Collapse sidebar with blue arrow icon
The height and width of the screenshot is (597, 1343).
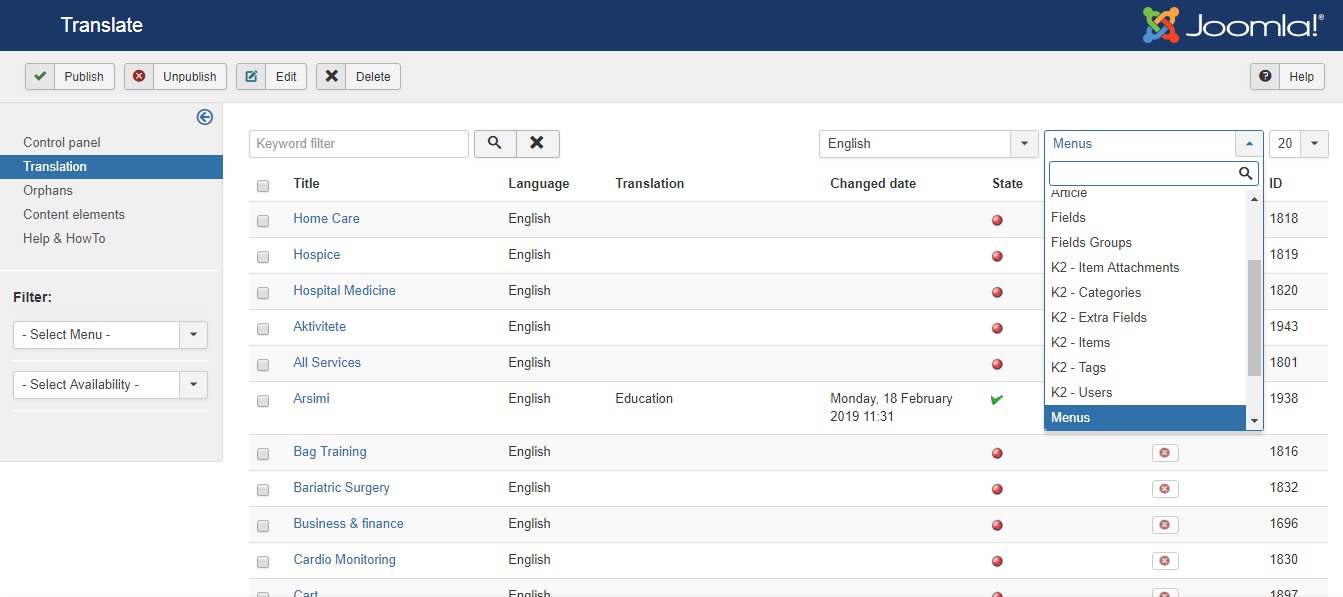tap(205, 117)
